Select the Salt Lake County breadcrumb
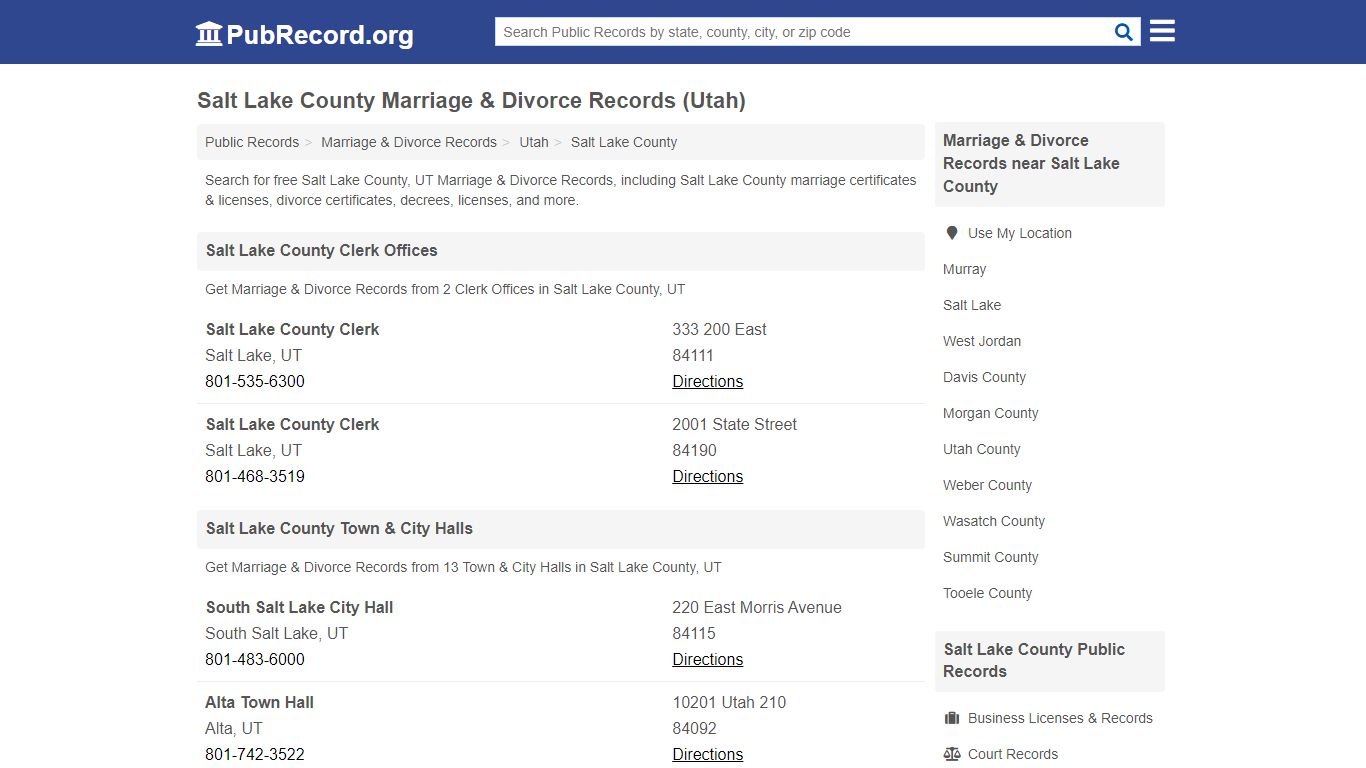This screenshot has width=1366, height=768. point(624,142)
